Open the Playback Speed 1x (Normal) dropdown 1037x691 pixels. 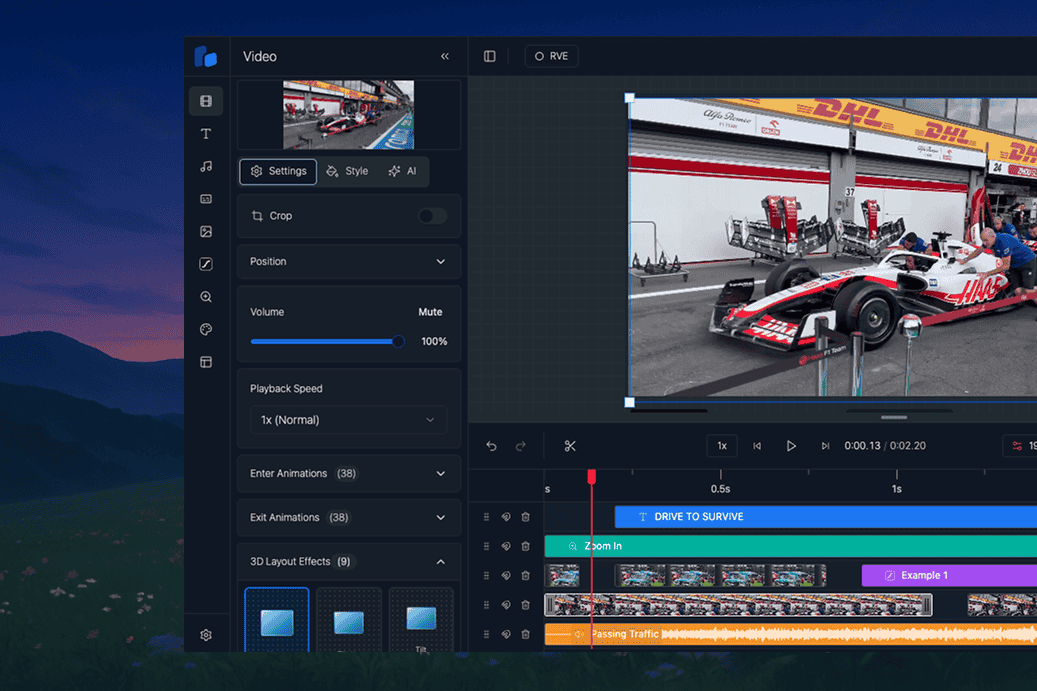(x=349, y=420)
